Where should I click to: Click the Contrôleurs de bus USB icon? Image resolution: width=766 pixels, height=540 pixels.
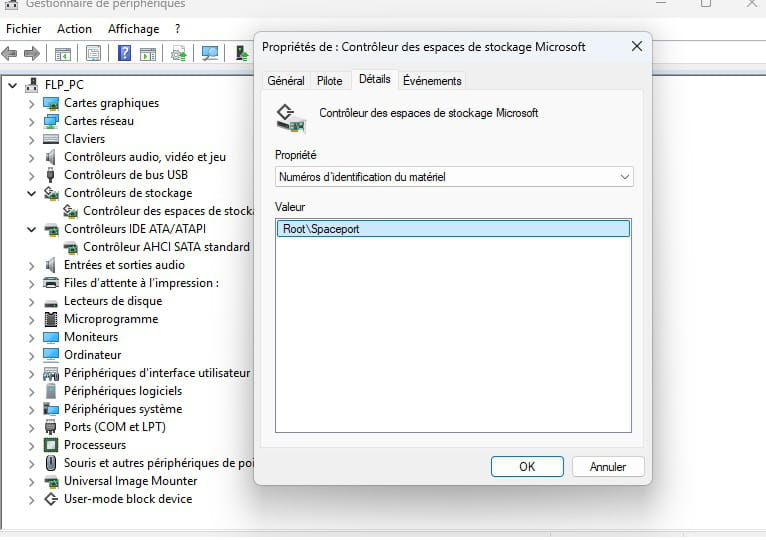pos(50,175)
